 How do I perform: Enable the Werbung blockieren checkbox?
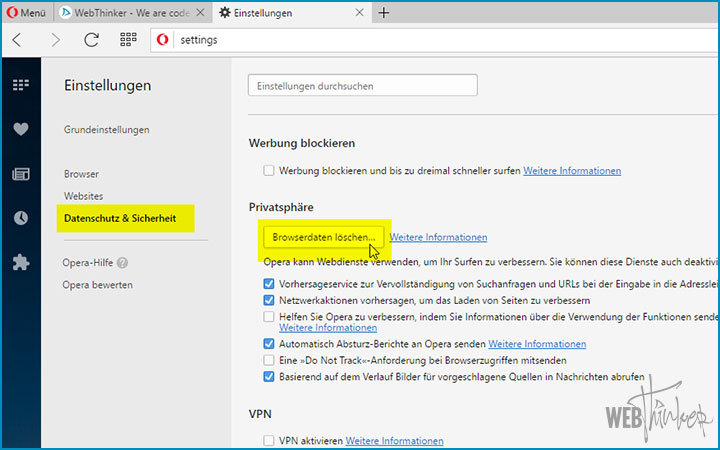[x=269, y=171]
